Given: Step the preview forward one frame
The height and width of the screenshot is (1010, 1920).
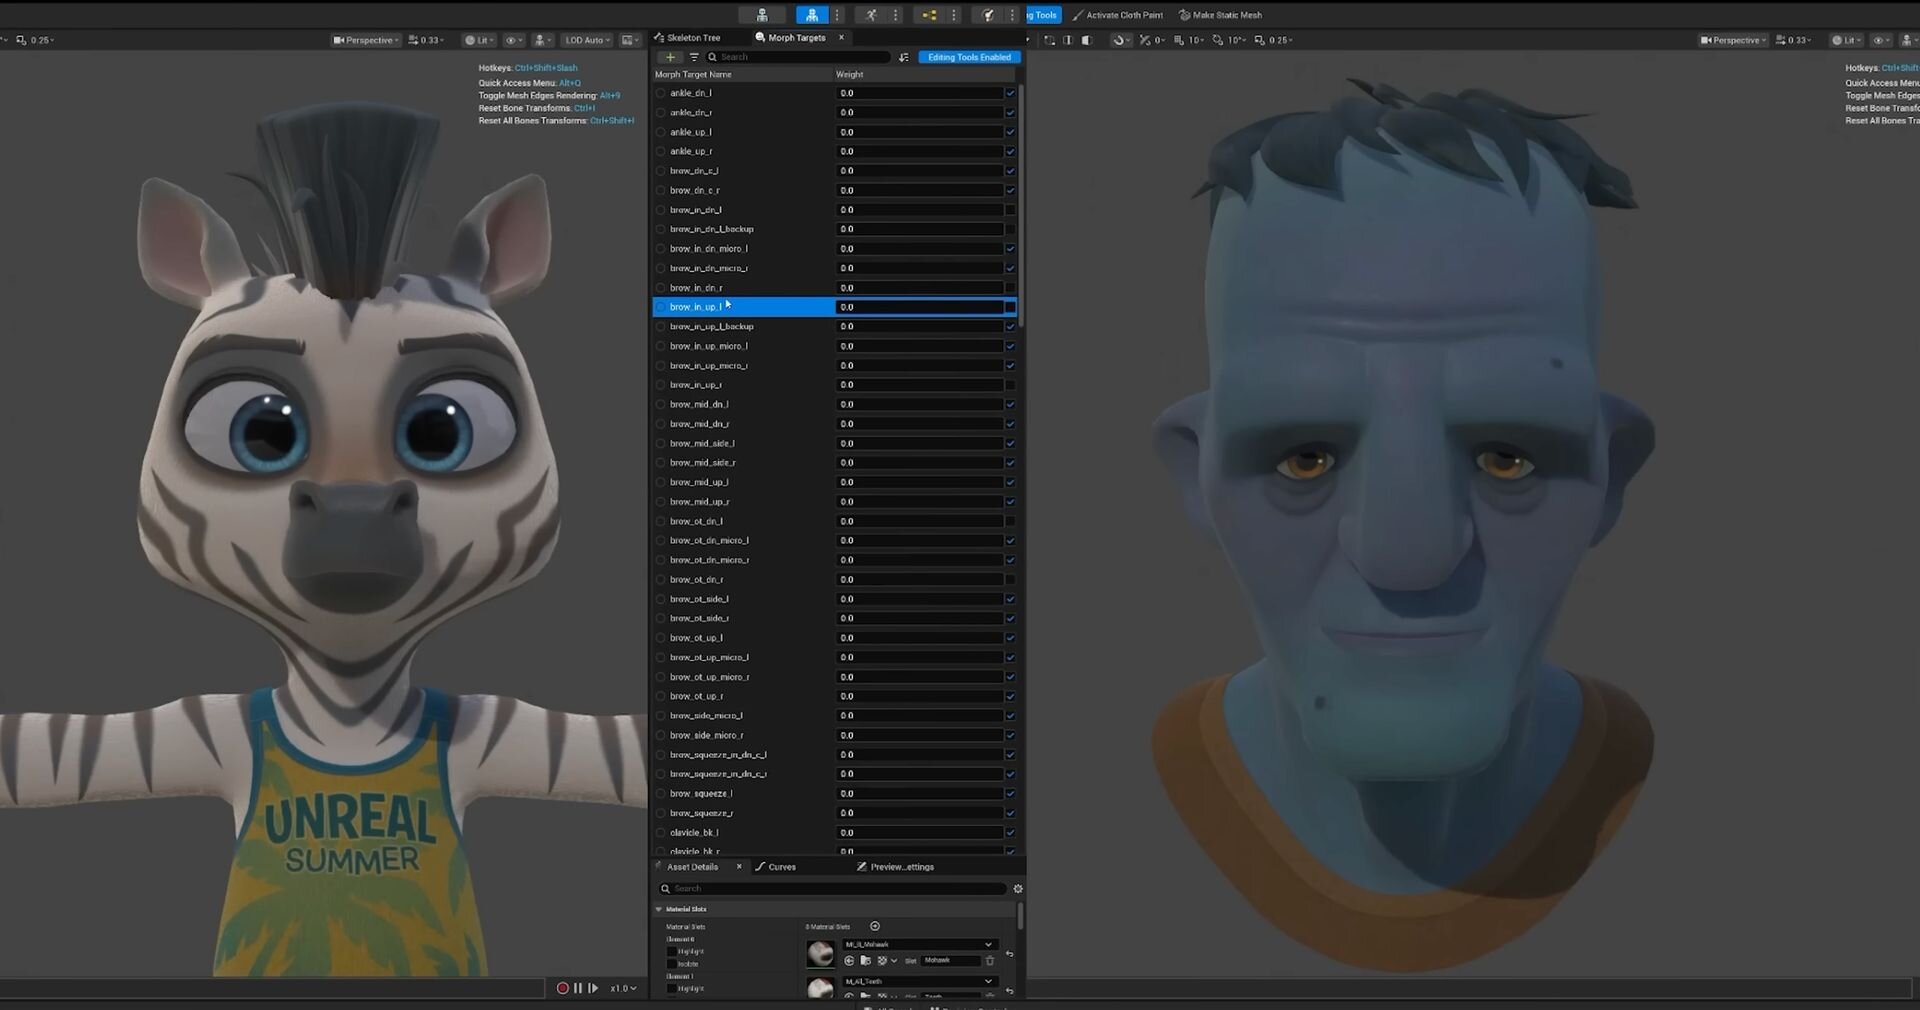Looking at the screenshot, I should coord(593,988).
